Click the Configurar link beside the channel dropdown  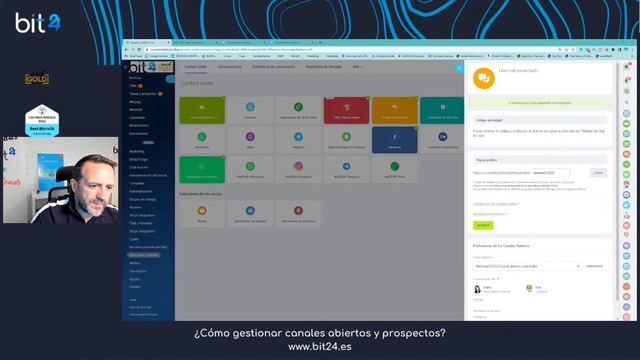[594, 266]
